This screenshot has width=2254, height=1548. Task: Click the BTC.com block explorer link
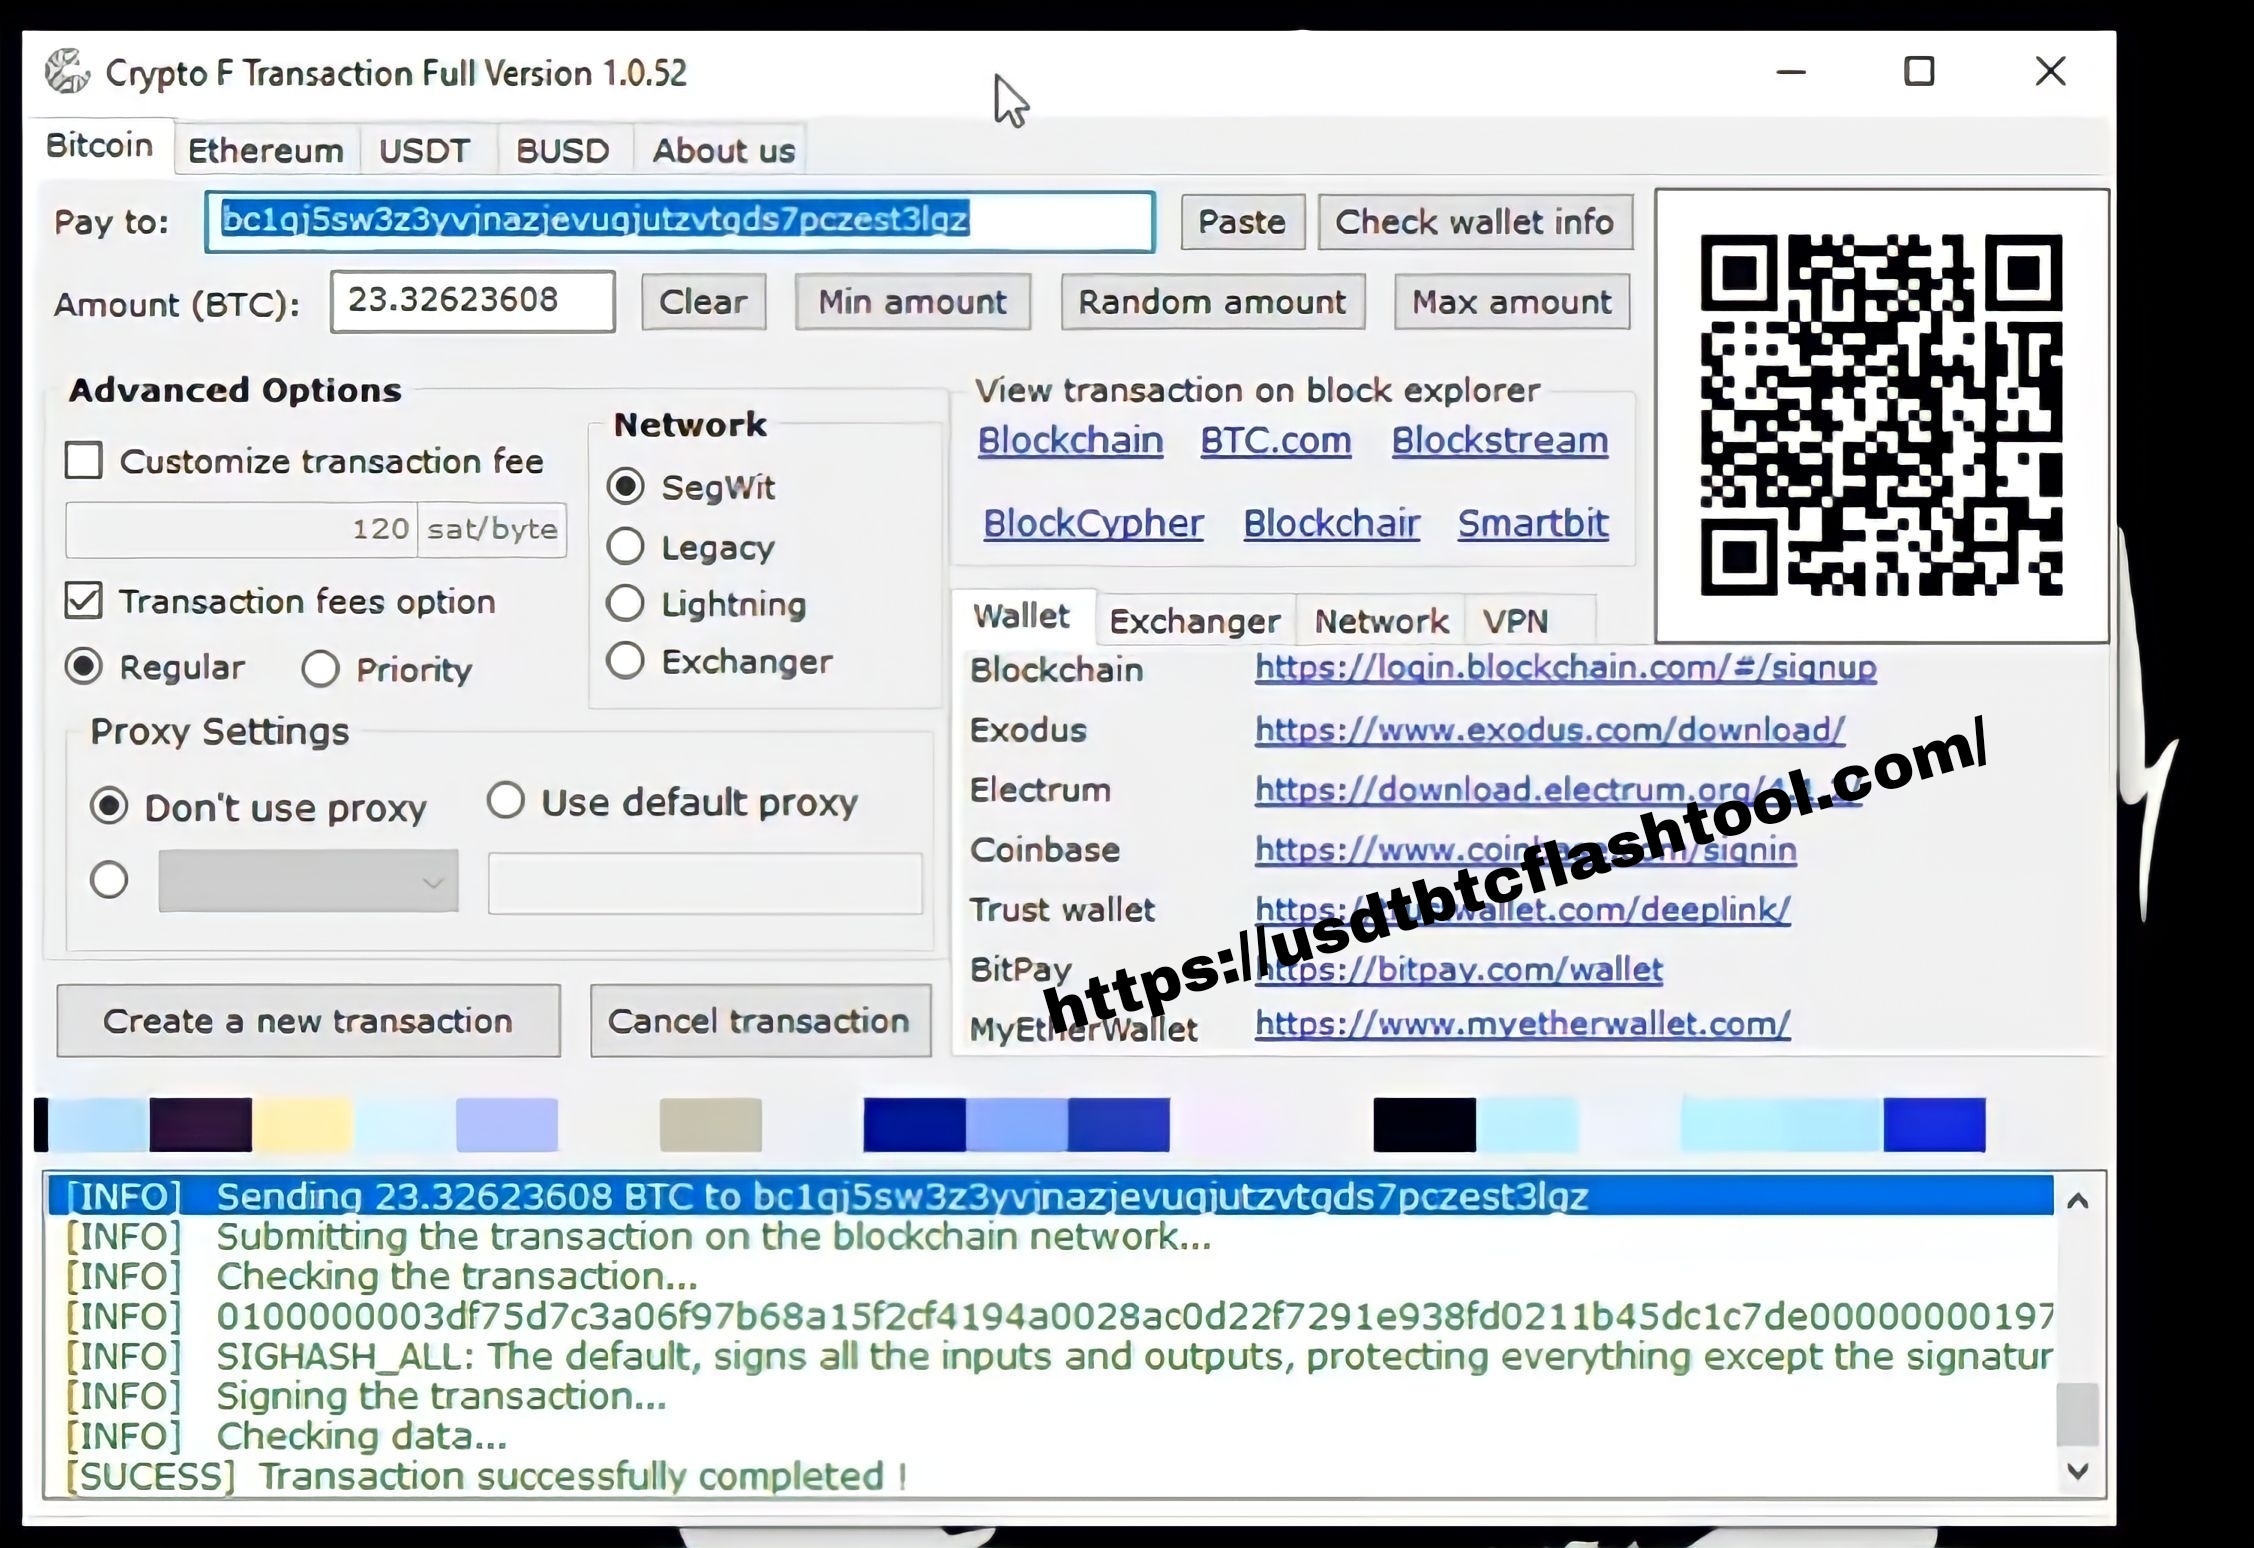click(x=1274, y=442)
